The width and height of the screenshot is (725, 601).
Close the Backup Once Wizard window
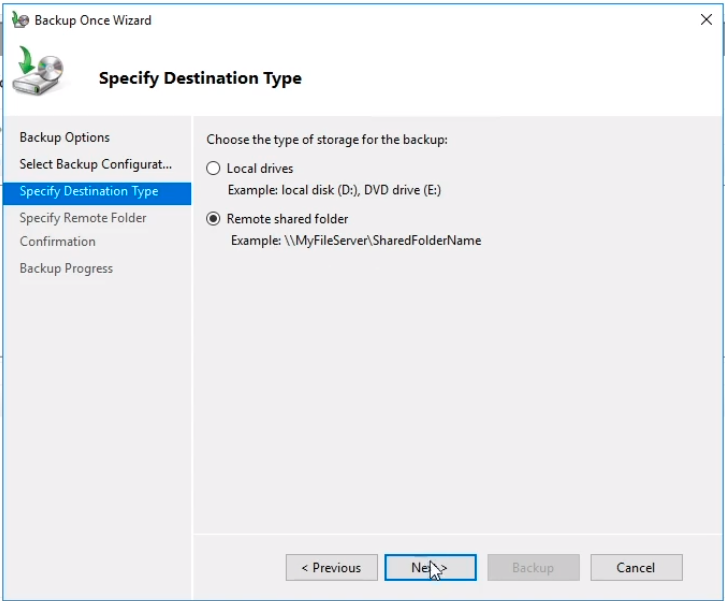point(706,20)
